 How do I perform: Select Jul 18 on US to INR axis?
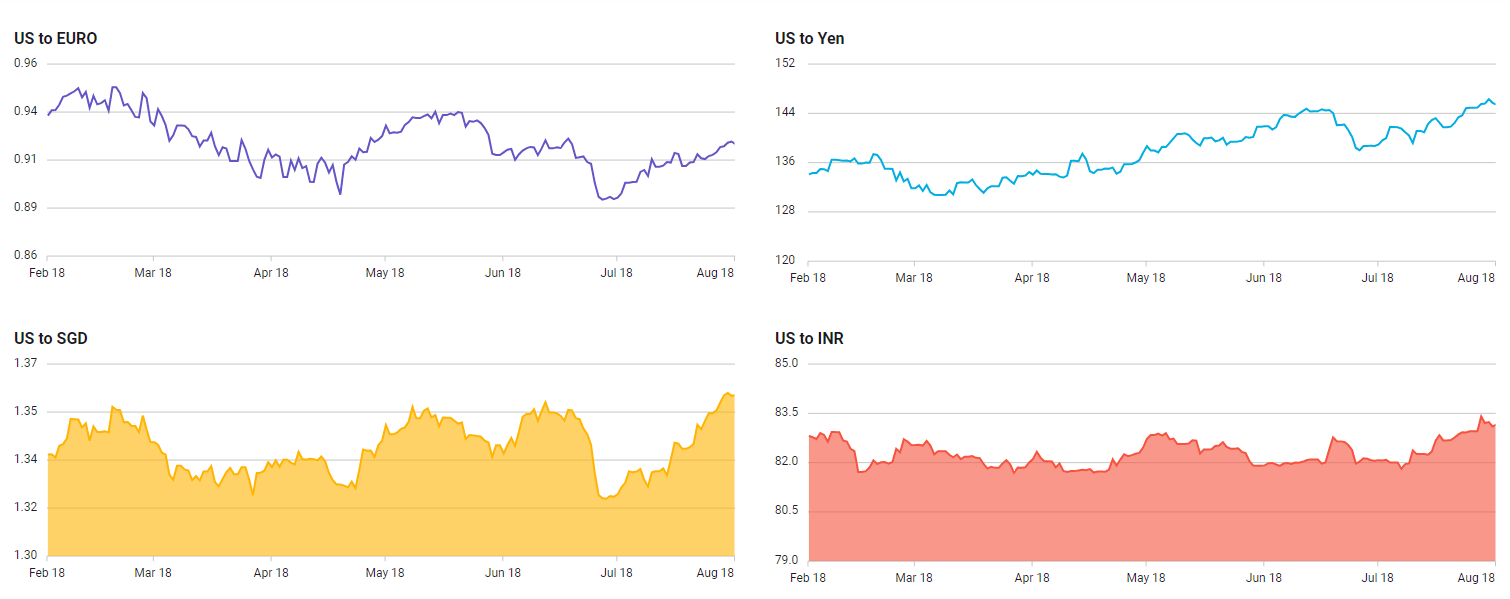point(1377,578)
